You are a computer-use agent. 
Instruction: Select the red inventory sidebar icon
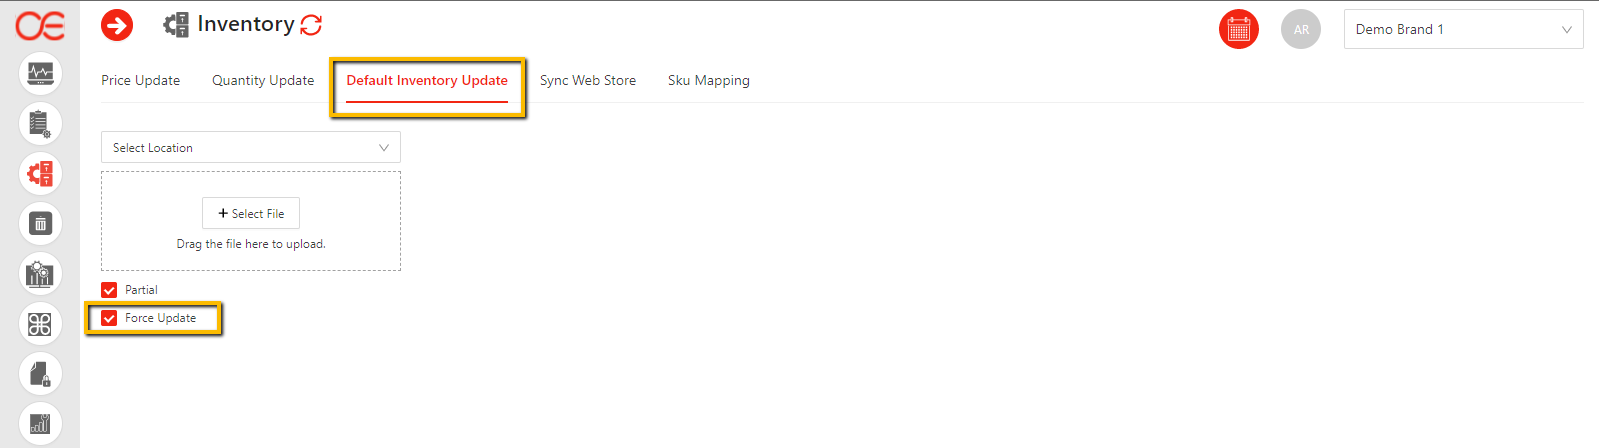pyautogui.click(x=40, y=174)
